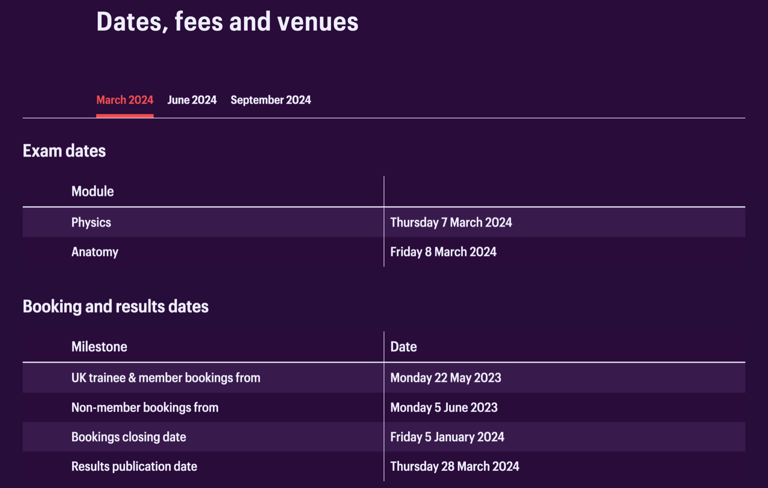Select the Non-member bookings from row
768x488 pixels.
(x=144, y=408)
